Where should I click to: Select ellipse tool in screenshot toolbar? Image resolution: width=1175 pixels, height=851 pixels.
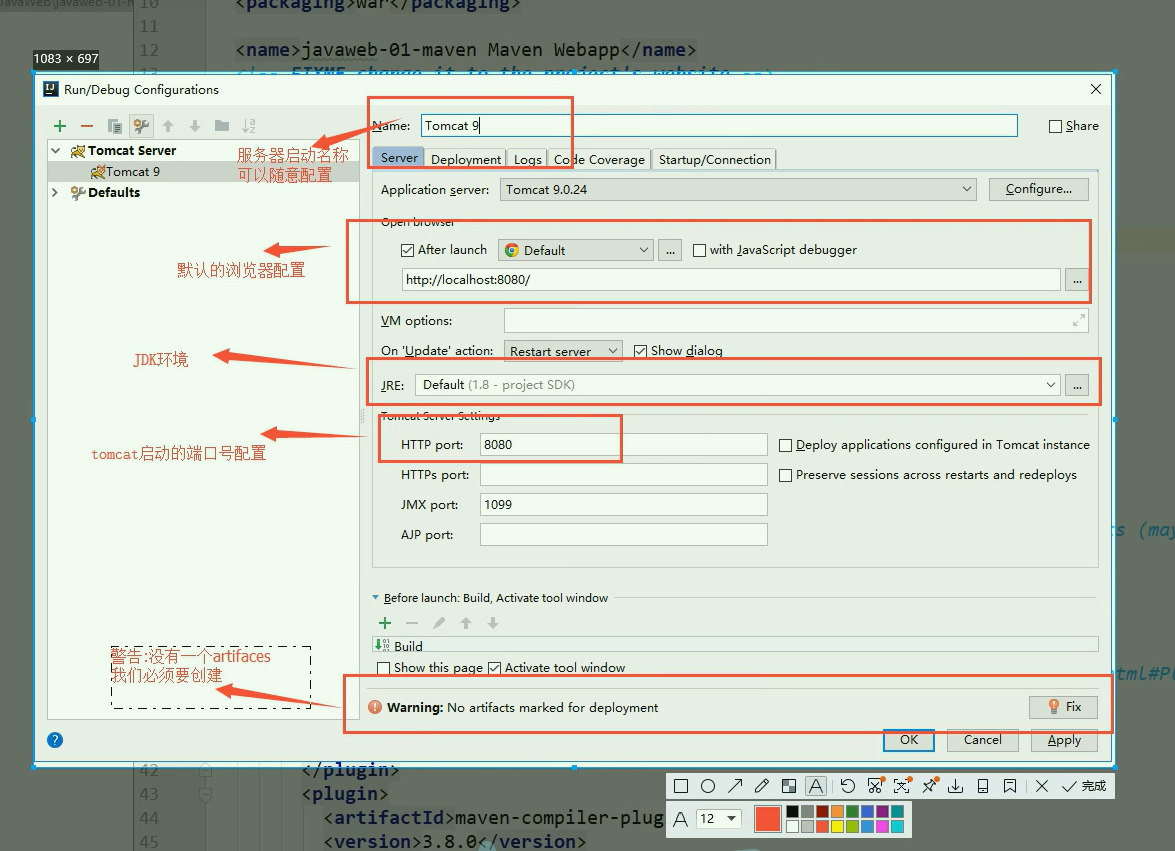[707, 786]
